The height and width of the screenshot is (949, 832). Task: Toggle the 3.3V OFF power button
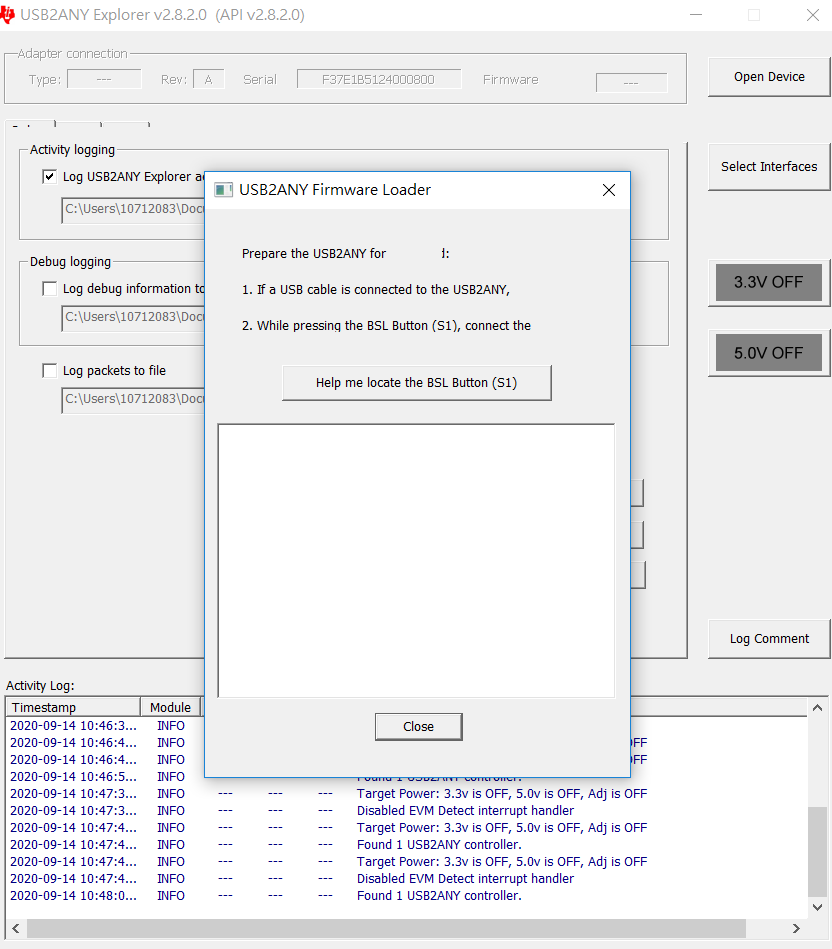(x=768, y=282)
